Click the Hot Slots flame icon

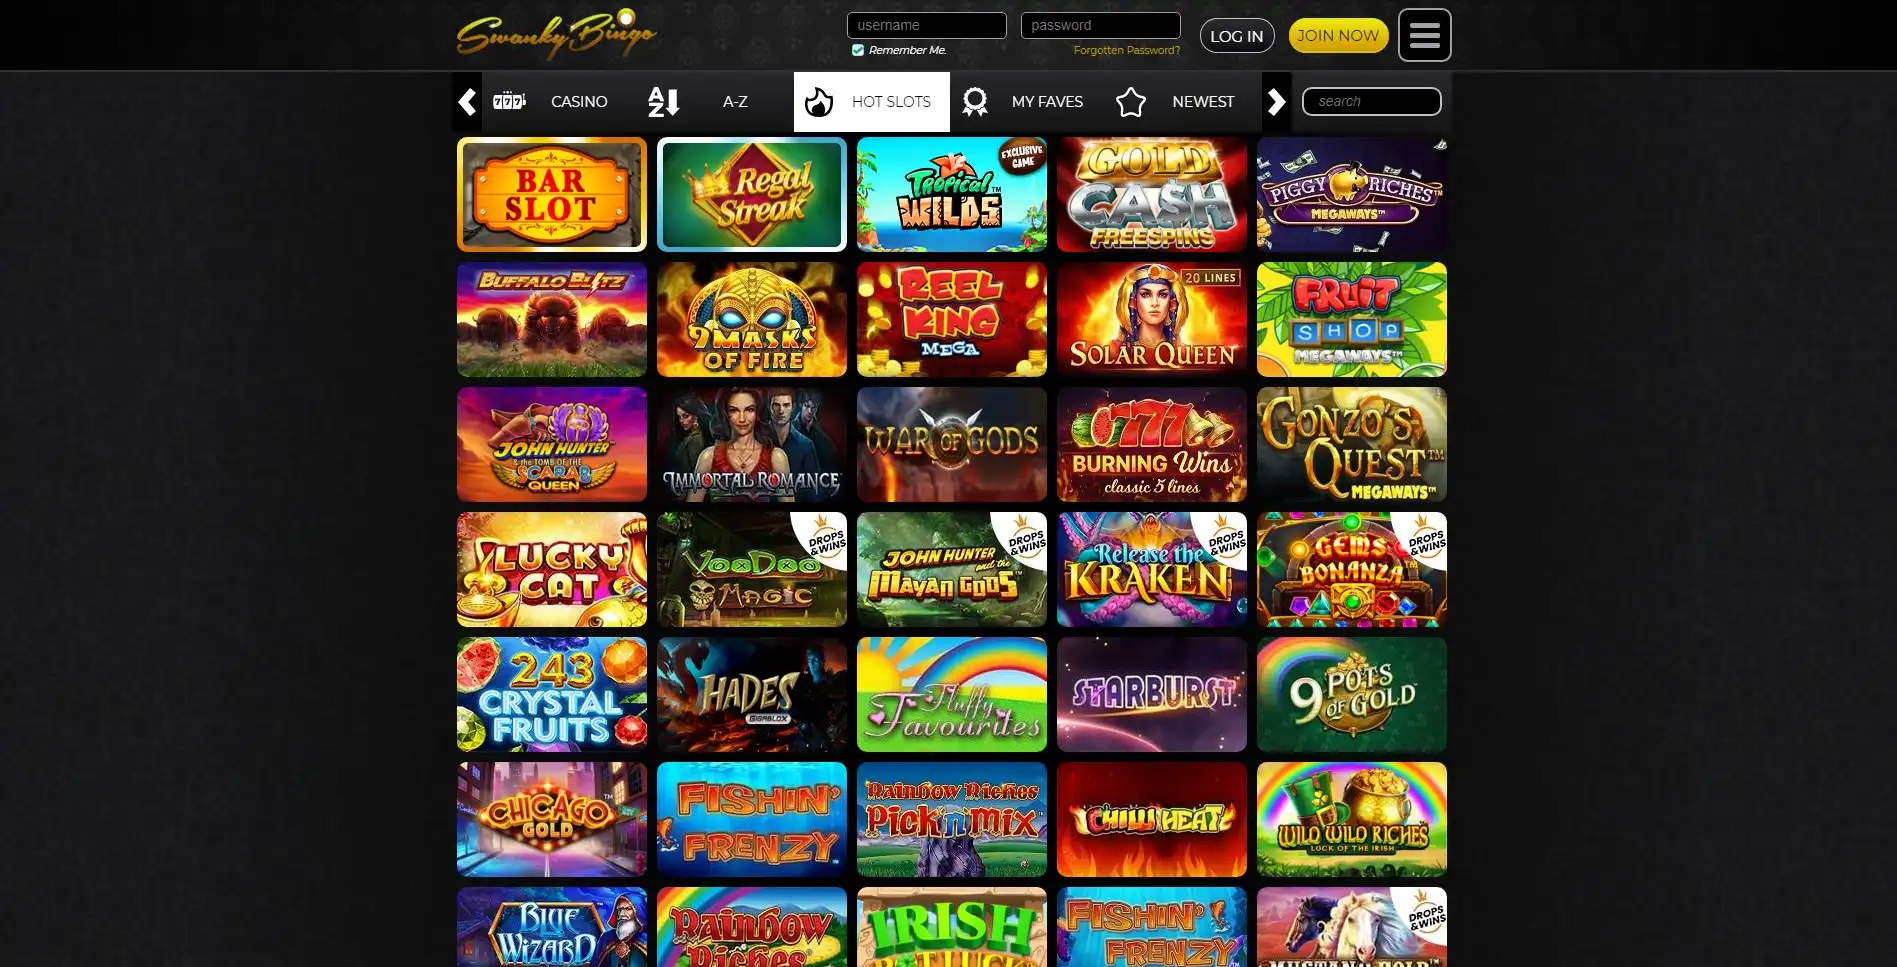pos(819,101)
